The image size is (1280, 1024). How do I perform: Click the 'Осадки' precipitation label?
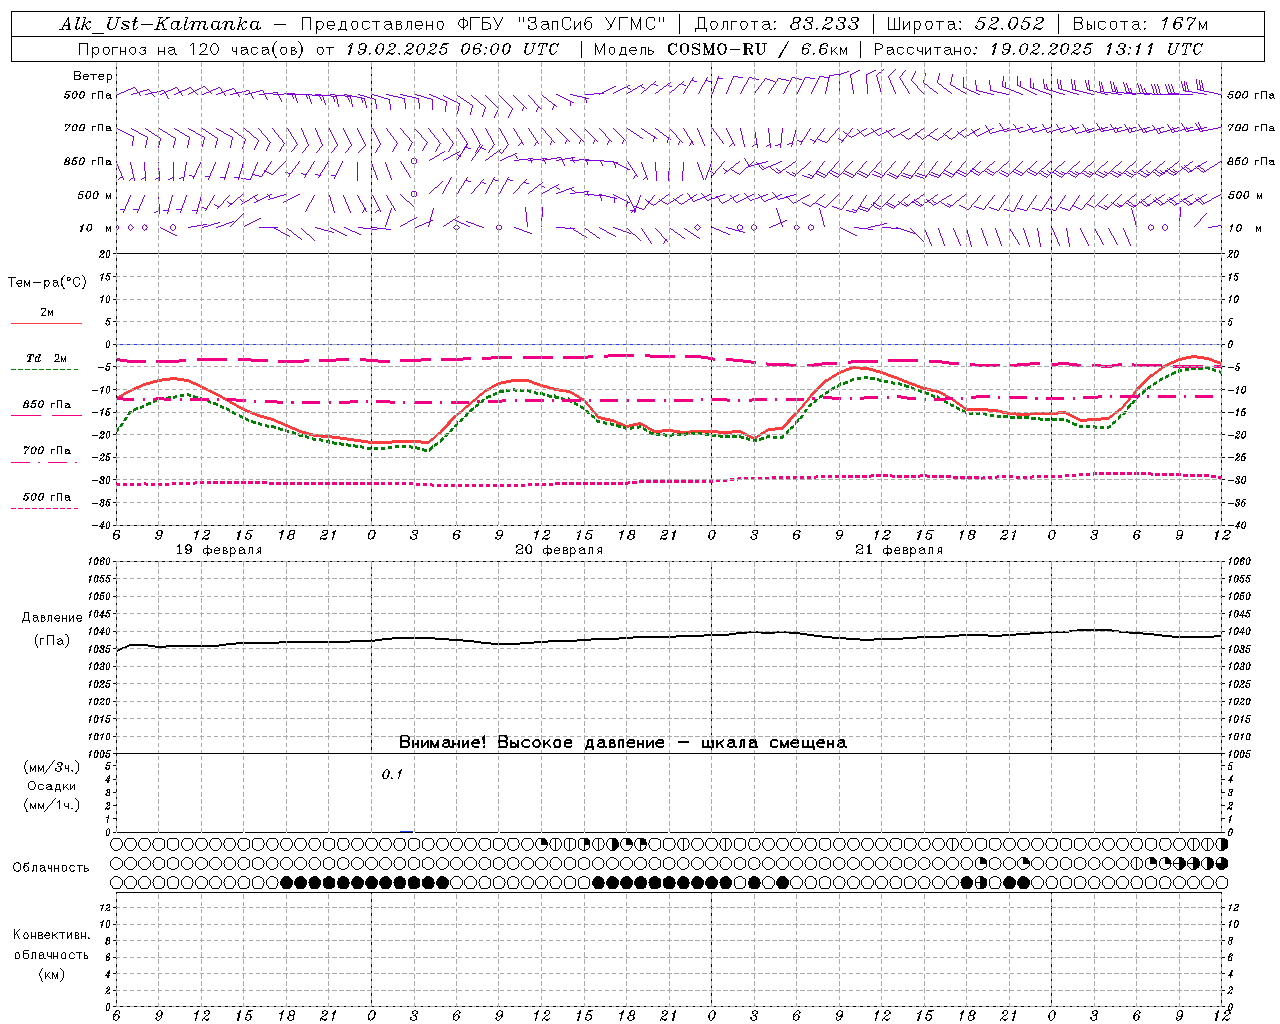51,786
